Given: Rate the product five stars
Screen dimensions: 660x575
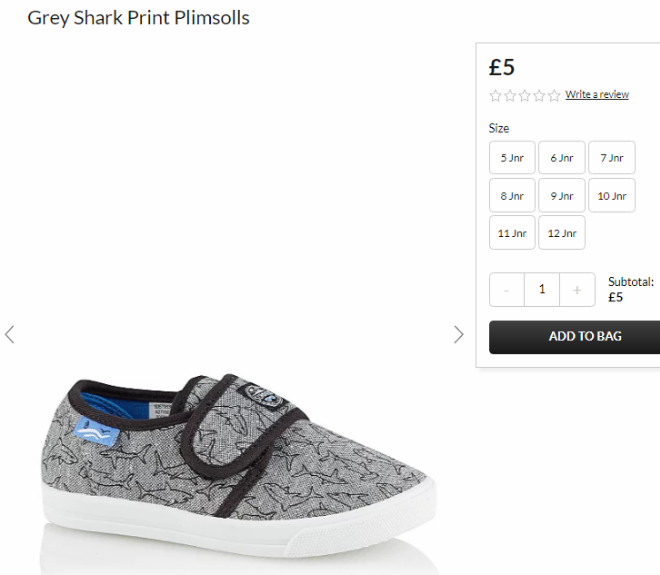Looking at the screenshot, I should click(x=554, y=96).
